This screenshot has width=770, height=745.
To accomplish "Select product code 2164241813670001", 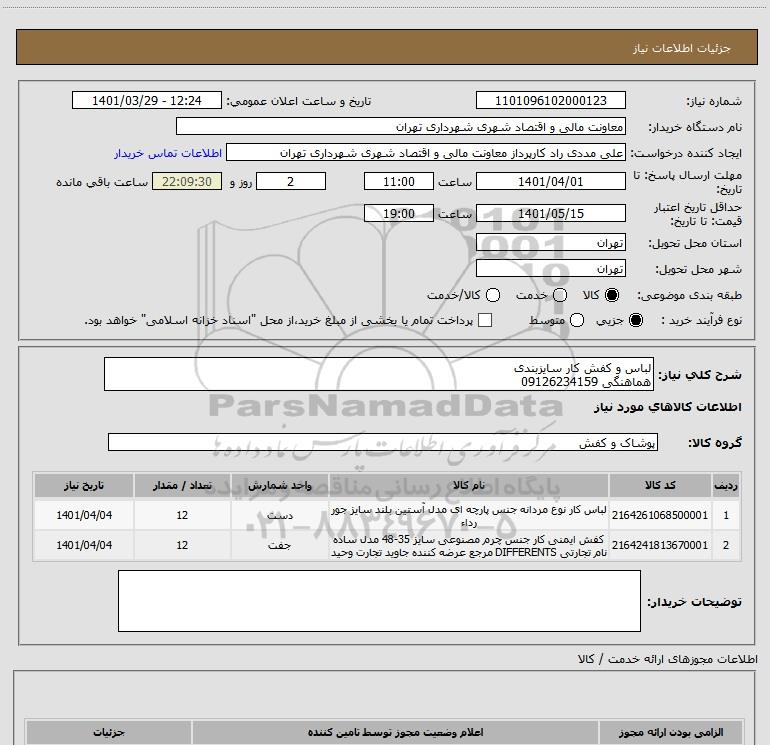I will (660, 545).
